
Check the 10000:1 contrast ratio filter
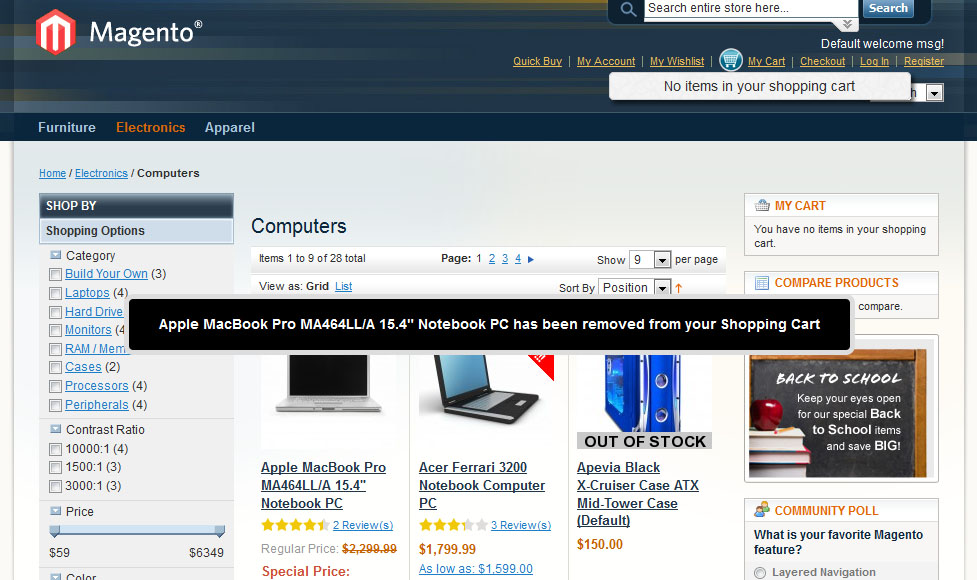point(55,449)
